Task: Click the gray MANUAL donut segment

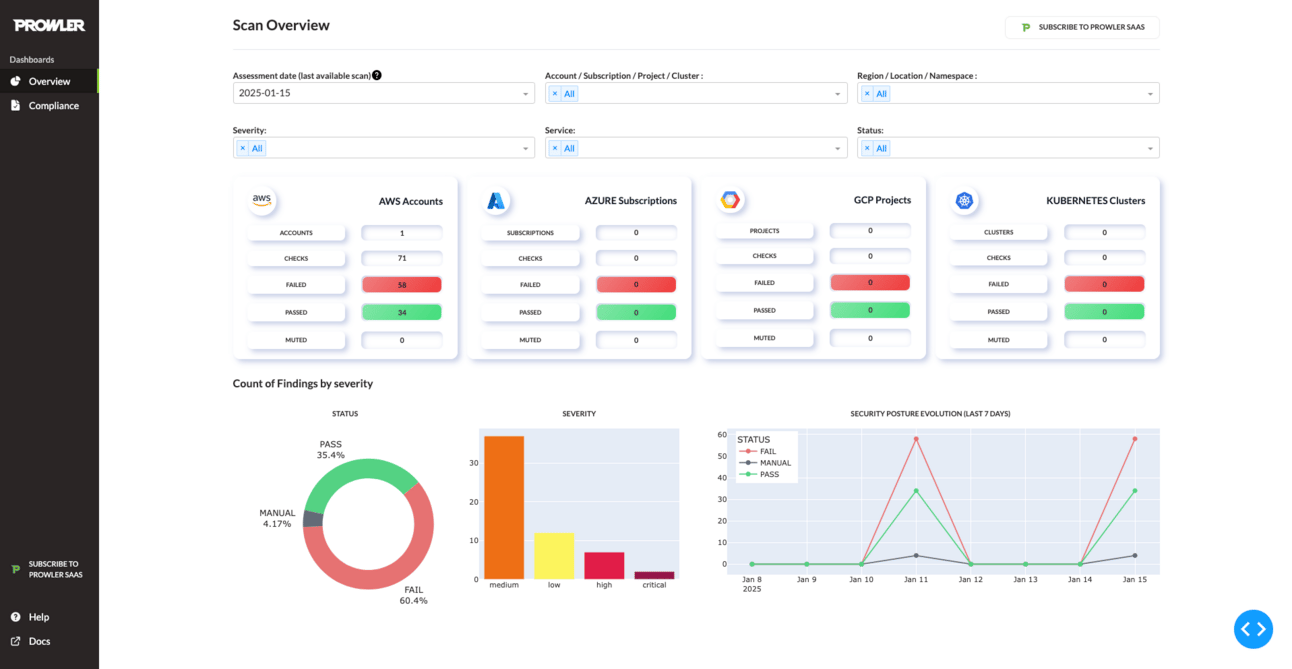Action: 312,519
